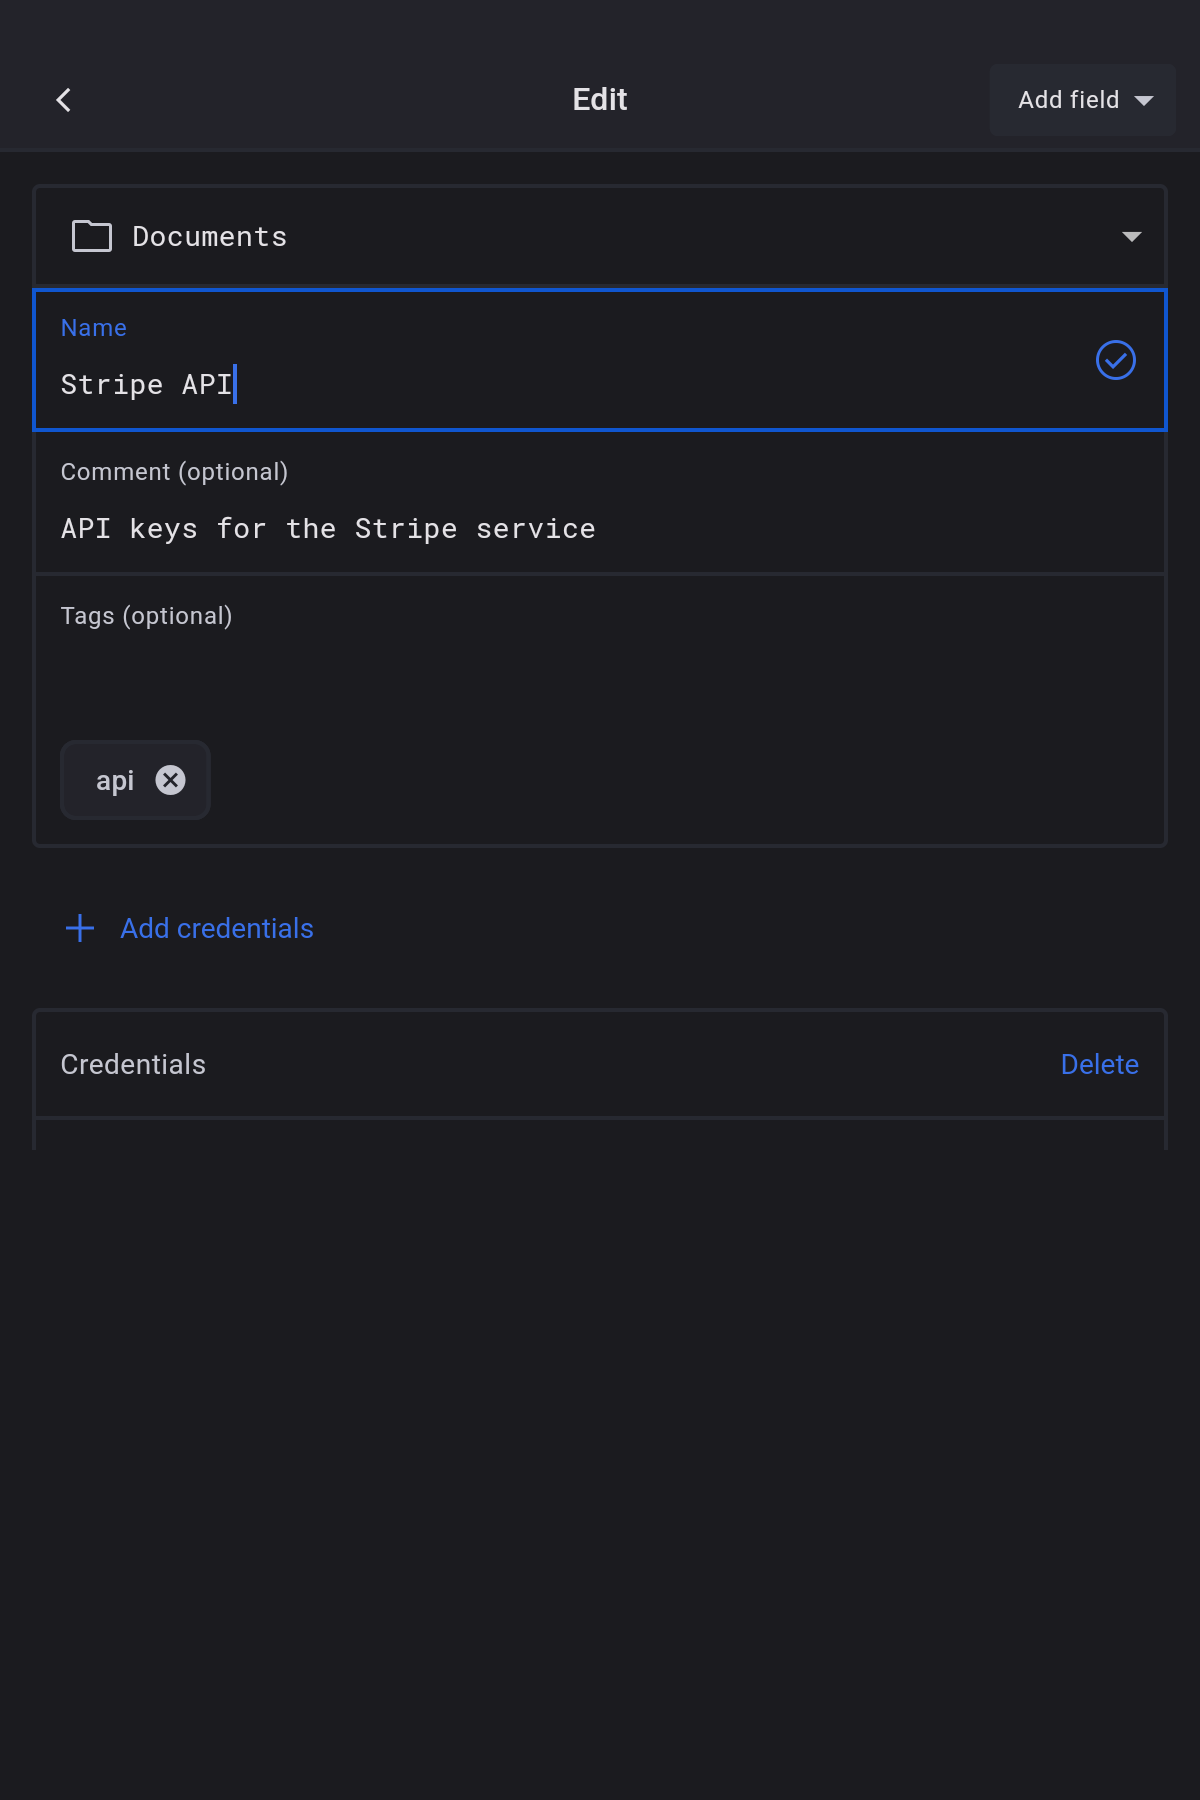1200x1800 pixels.
Task: Go back using the left arrow
Action: tap(64, 100)
